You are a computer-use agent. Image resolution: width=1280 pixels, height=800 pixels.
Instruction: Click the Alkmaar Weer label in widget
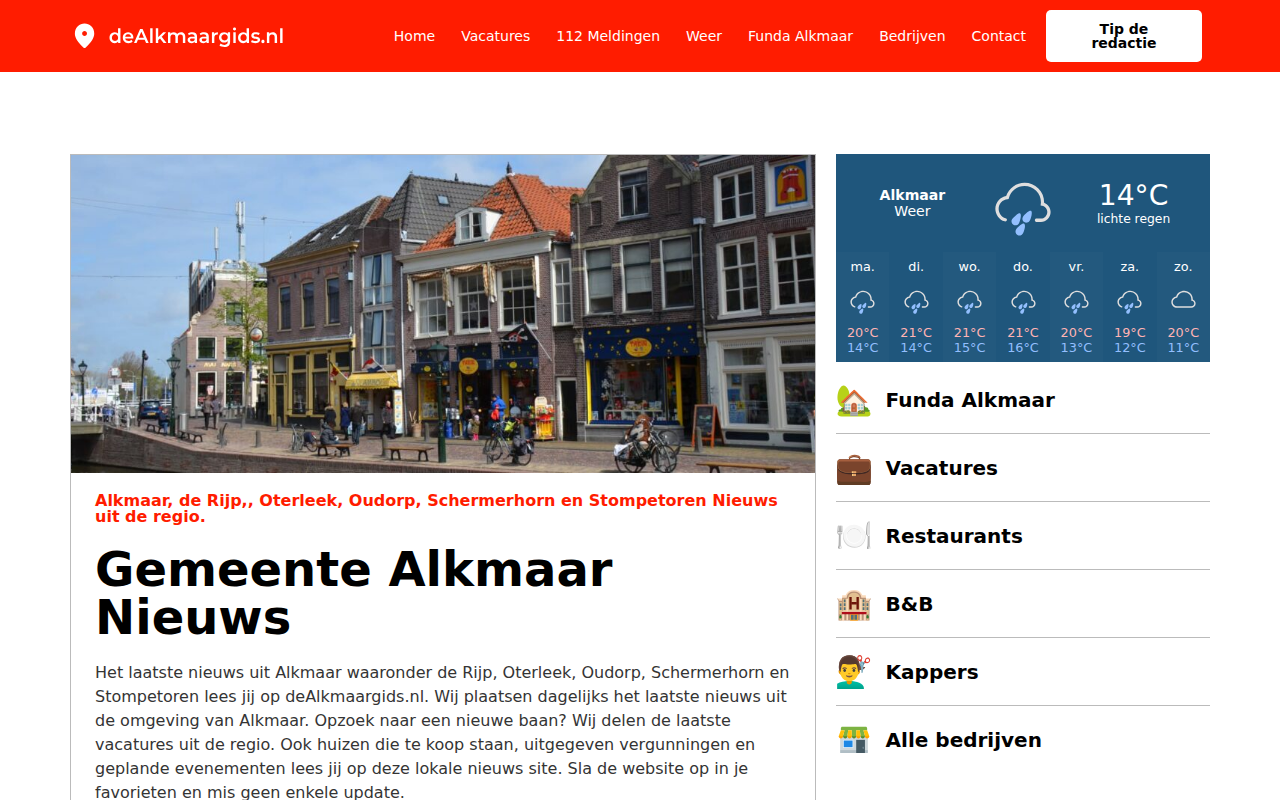click(912, 203)
